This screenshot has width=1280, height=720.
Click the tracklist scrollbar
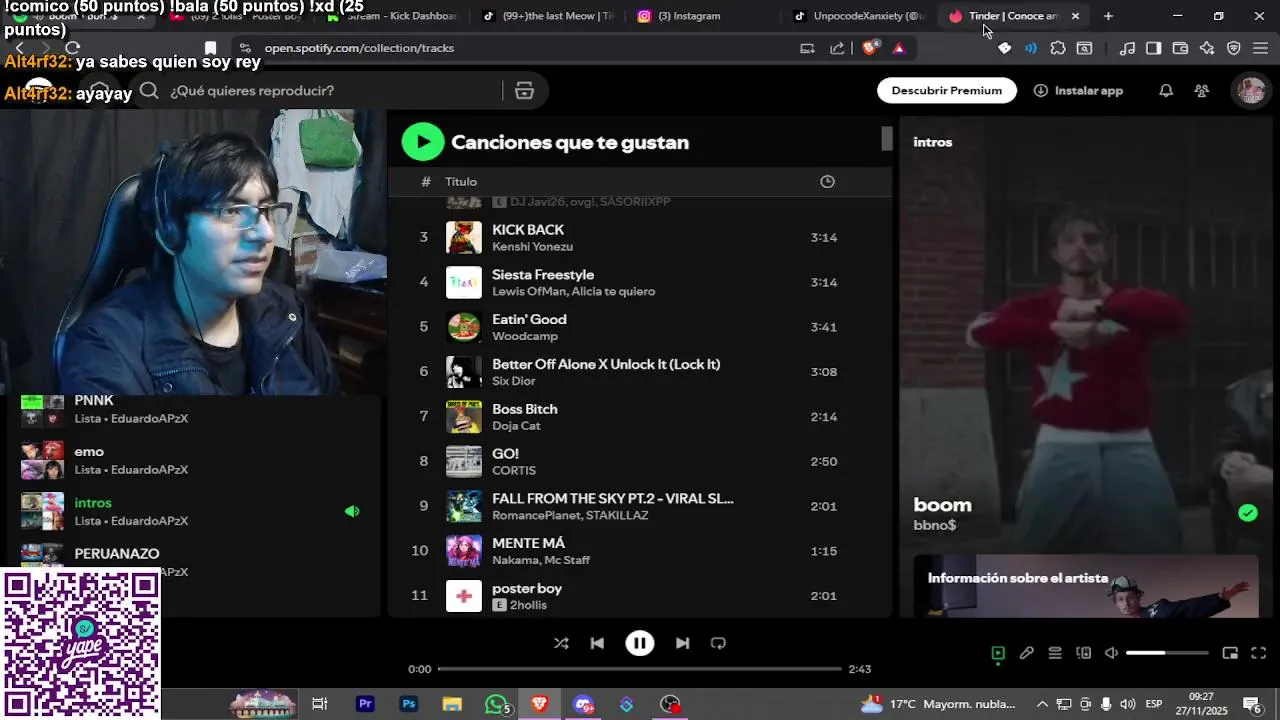point(886,139)
